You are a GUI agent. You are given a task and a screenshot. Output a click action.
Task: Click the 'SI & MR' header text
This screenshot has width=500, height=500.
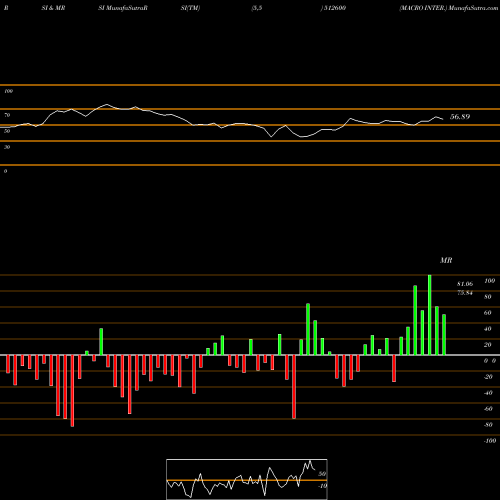pos(53,8)
